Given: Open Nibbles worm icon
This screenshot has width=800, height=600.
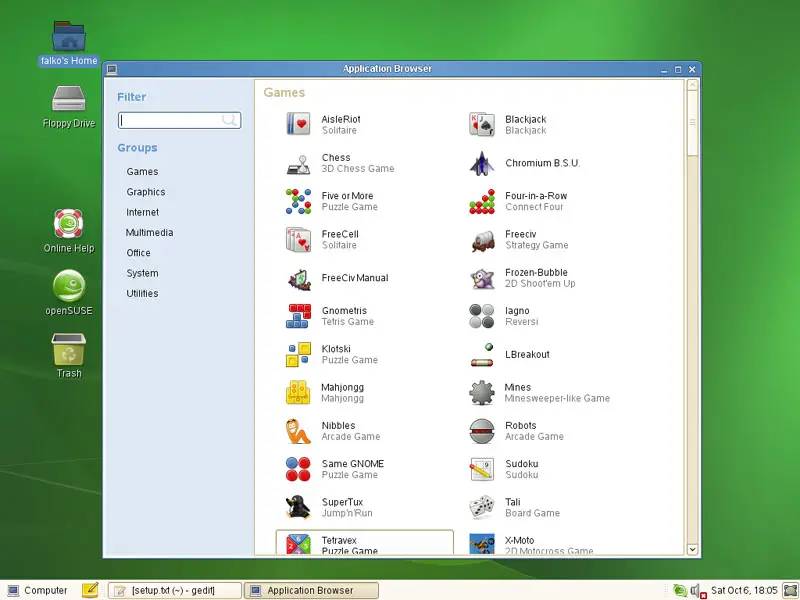Looking at the screenshot, I should click(298, 431).
